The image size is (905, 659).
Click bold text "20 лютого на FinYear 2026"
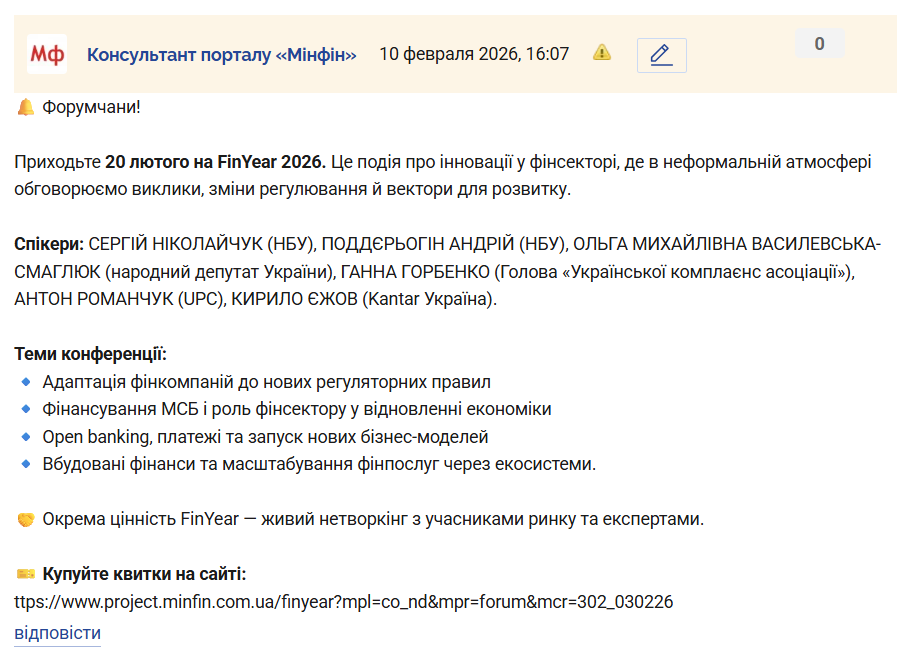coord(215,162)
